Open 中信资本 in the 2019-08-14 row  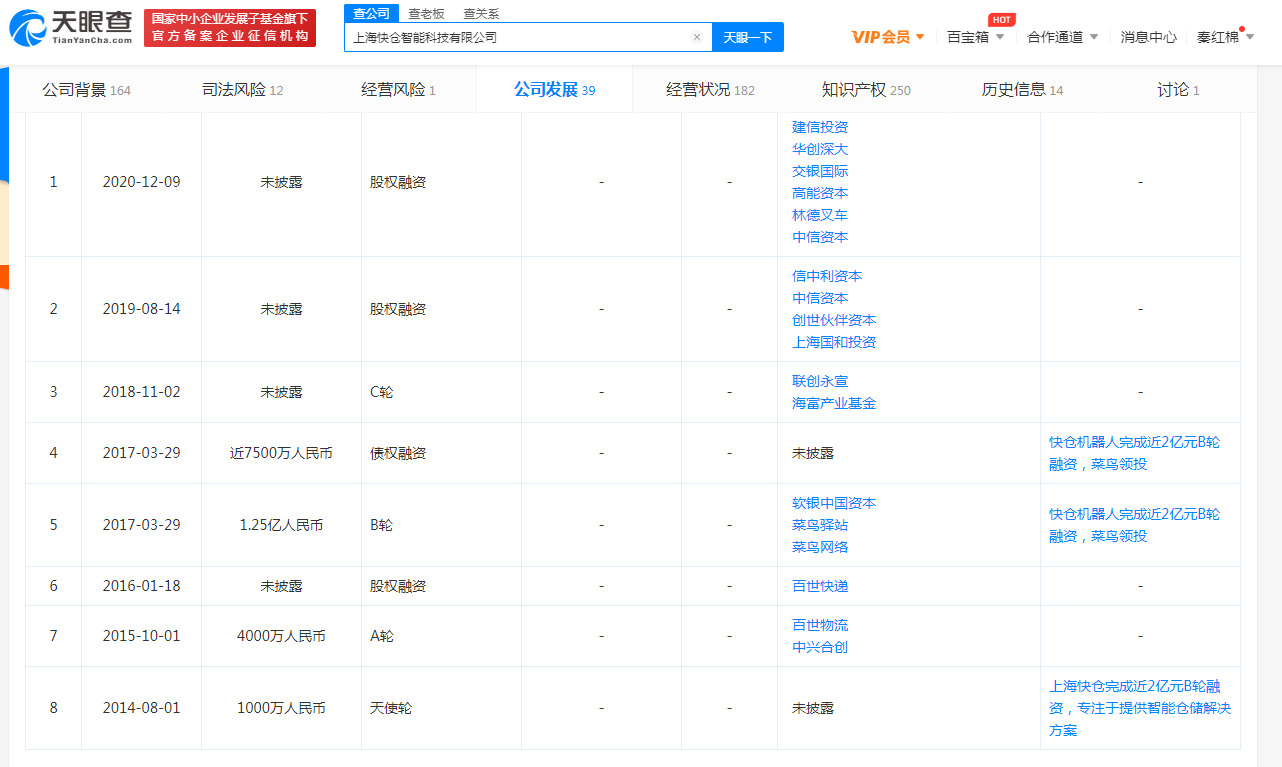click(x=820, y=298)
